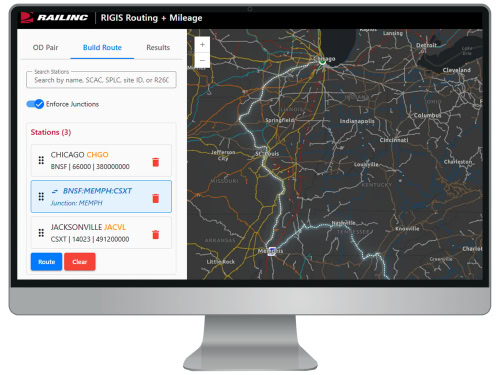Screen dimensions: 500x375
Task: Click the Louisville label on the map
Action: (x=366, y=164)
